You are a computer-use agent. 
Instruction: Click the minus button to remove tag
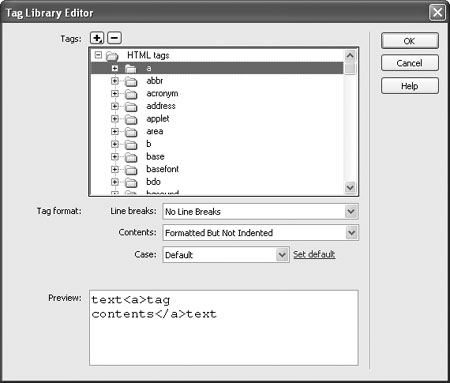tap(114, 38)
